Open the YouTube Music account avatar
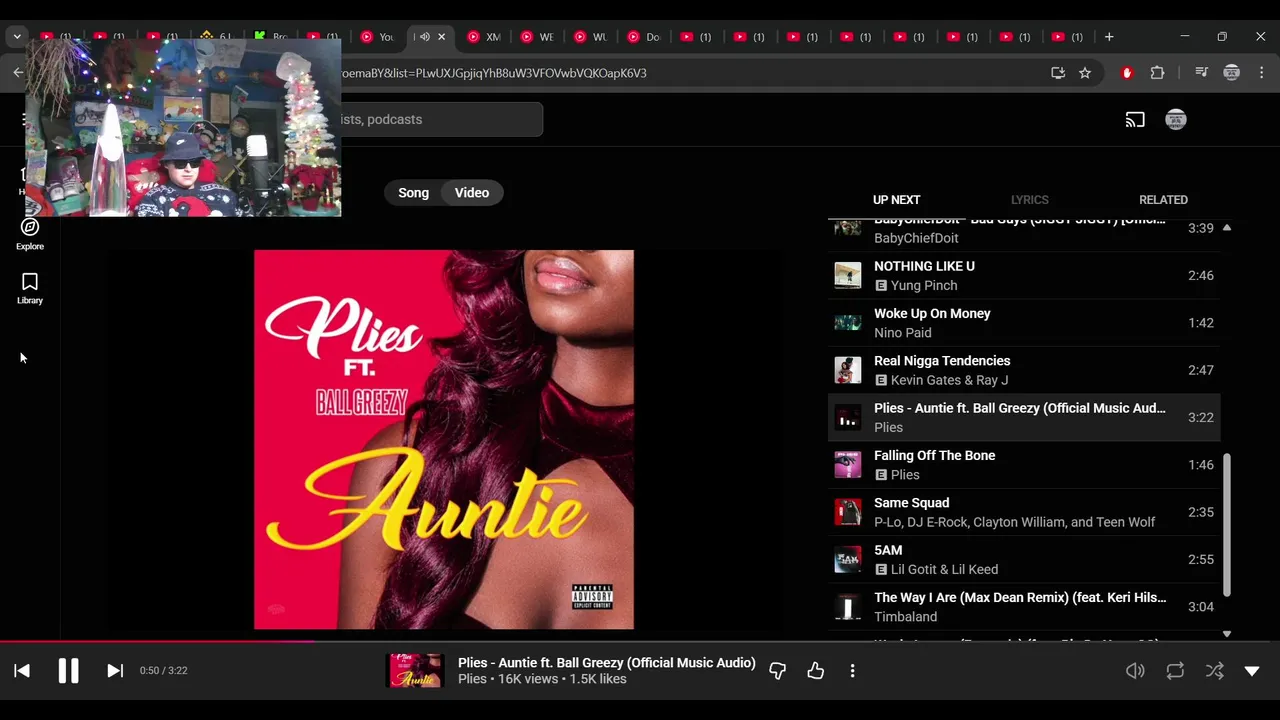This screenshot has width=1280, height=720. 1176,120
